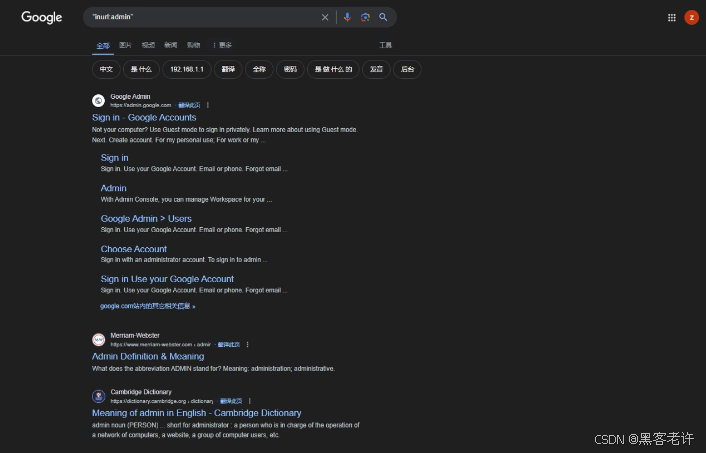Translate the Merriam-Webster page link
The image size is (706, 453).
[x=229, y=344]
